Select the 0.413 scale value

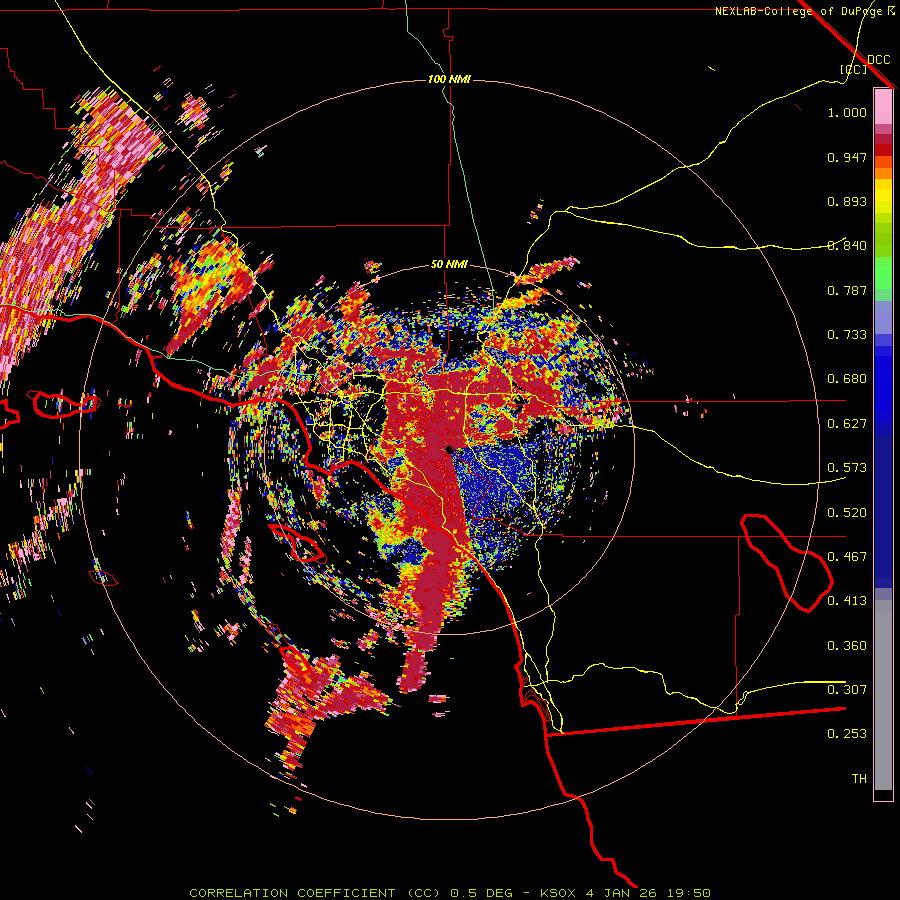pos(847,601)
